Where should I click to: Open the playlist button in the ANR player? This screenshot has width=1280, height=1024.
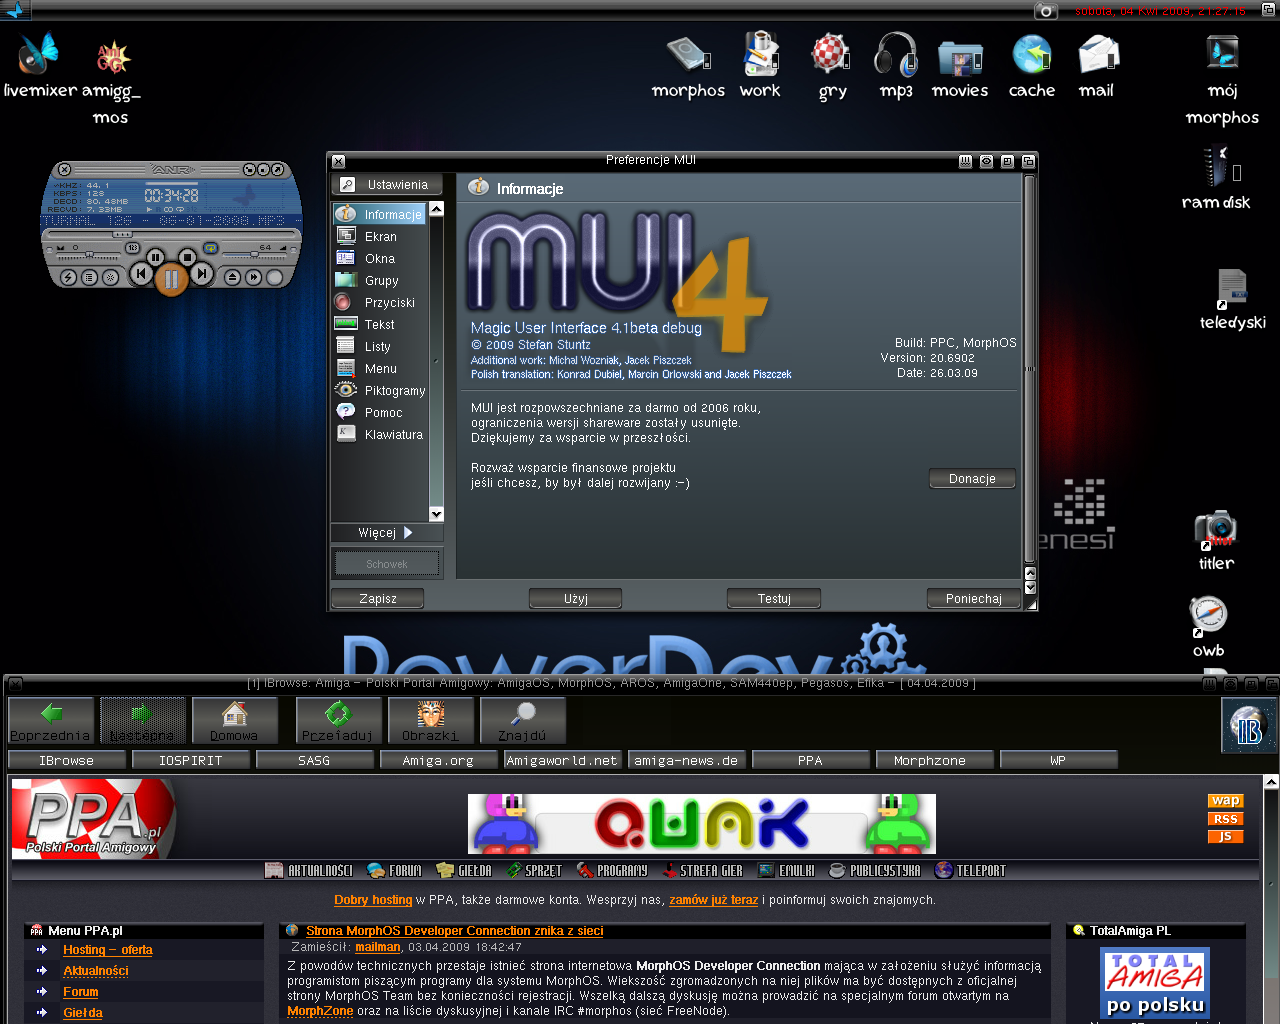click(x=89, y=277)
